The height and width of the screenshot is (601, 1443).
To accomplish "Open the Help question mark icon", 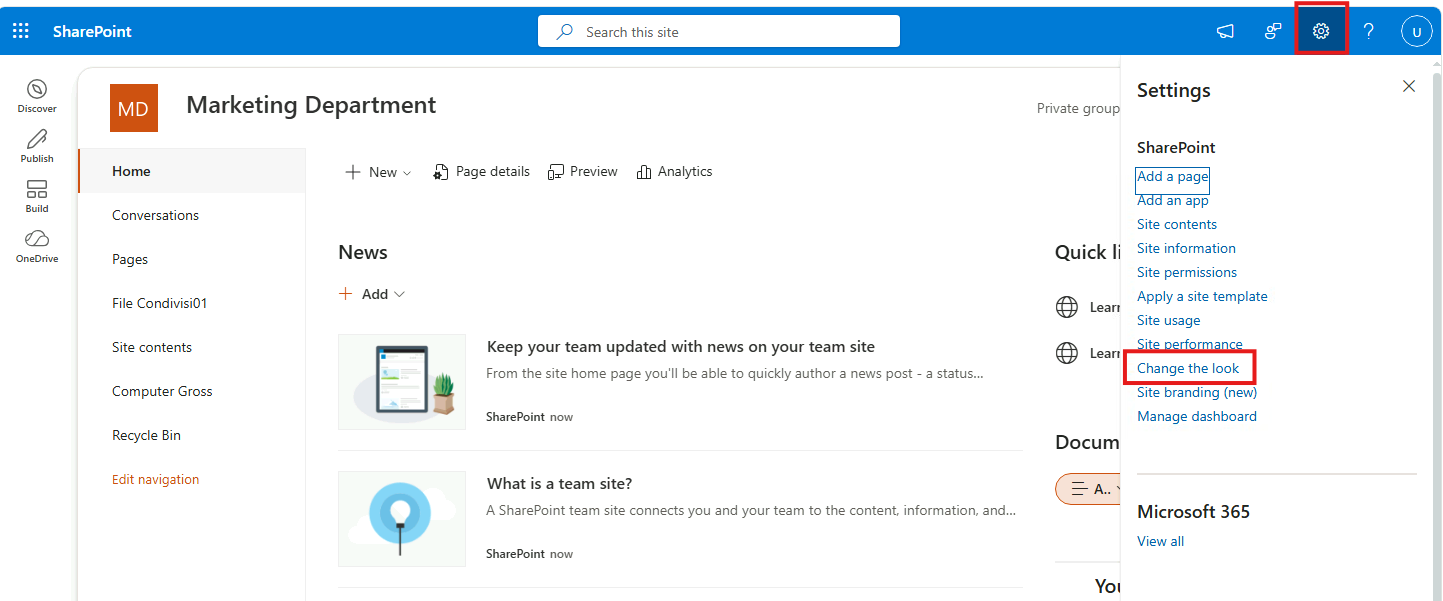I will (1369, 31).
